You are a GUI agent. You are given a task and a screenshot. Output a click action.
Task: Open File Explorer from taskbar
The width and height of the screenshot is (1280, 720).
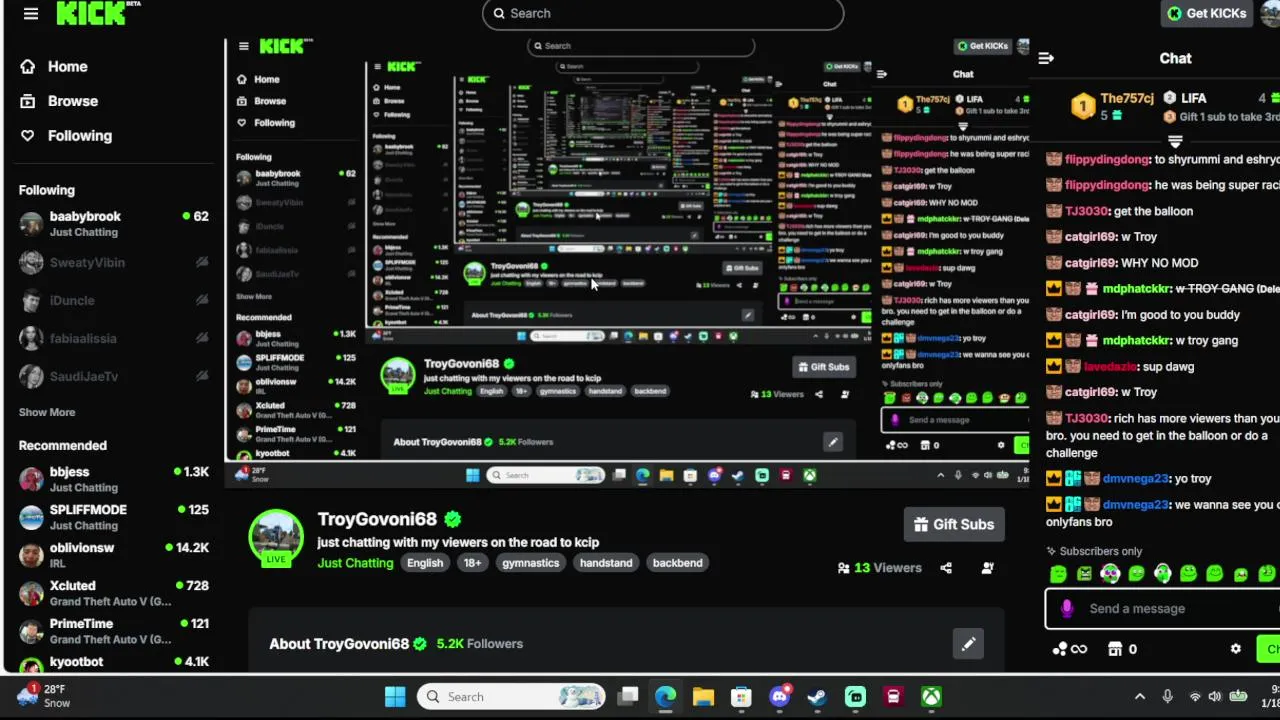(703, 697)
